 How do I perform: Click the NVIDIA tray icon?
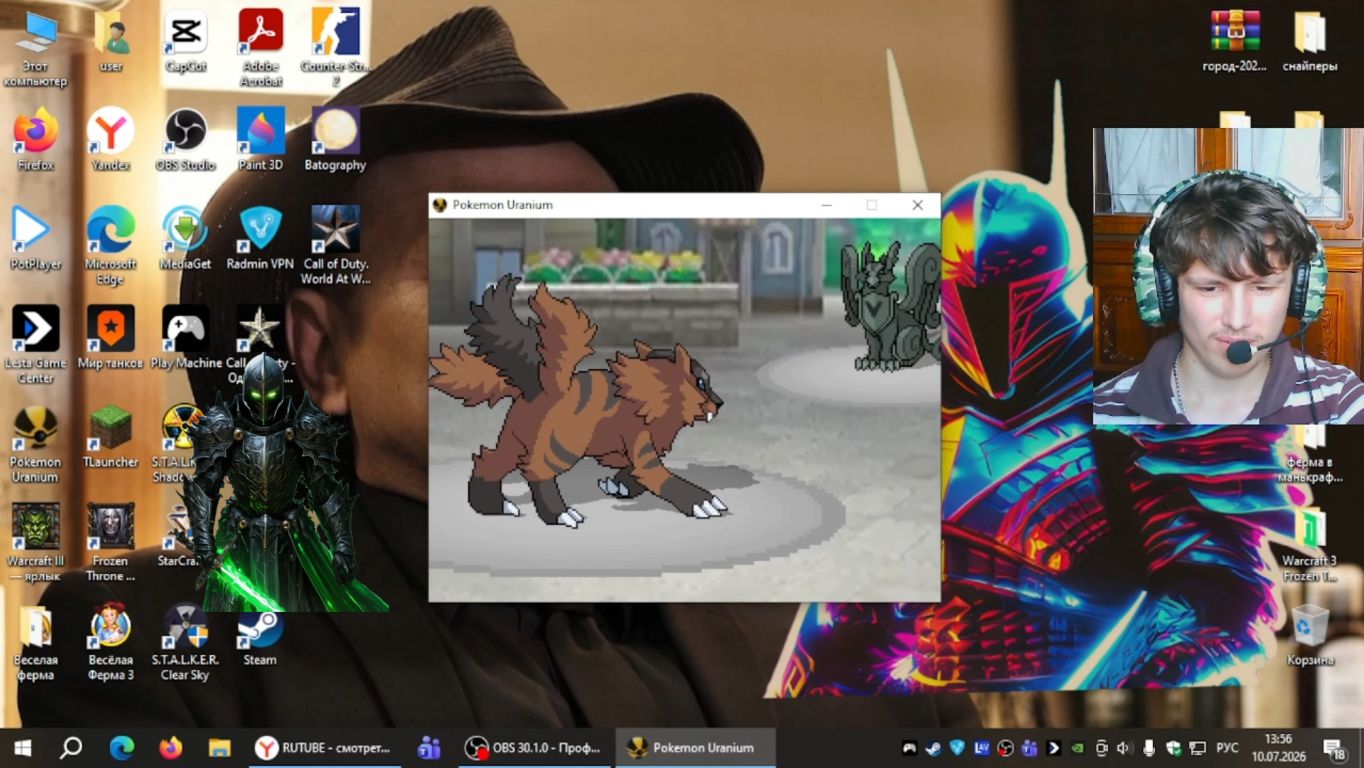tap(1077, 748)
